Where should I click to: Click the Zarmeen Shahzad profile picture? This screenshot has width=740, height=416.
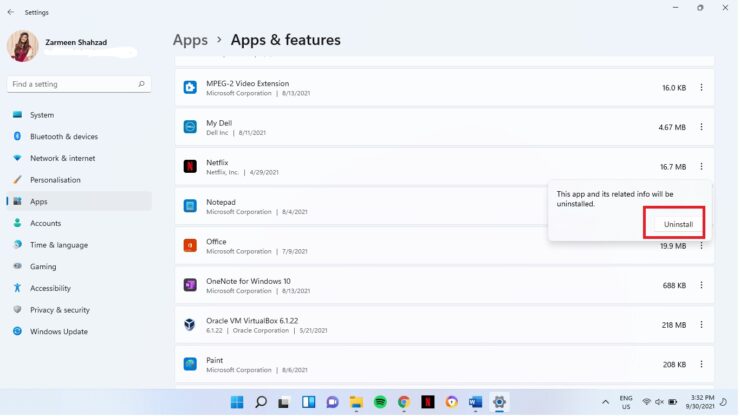click(x=23, y=46)
